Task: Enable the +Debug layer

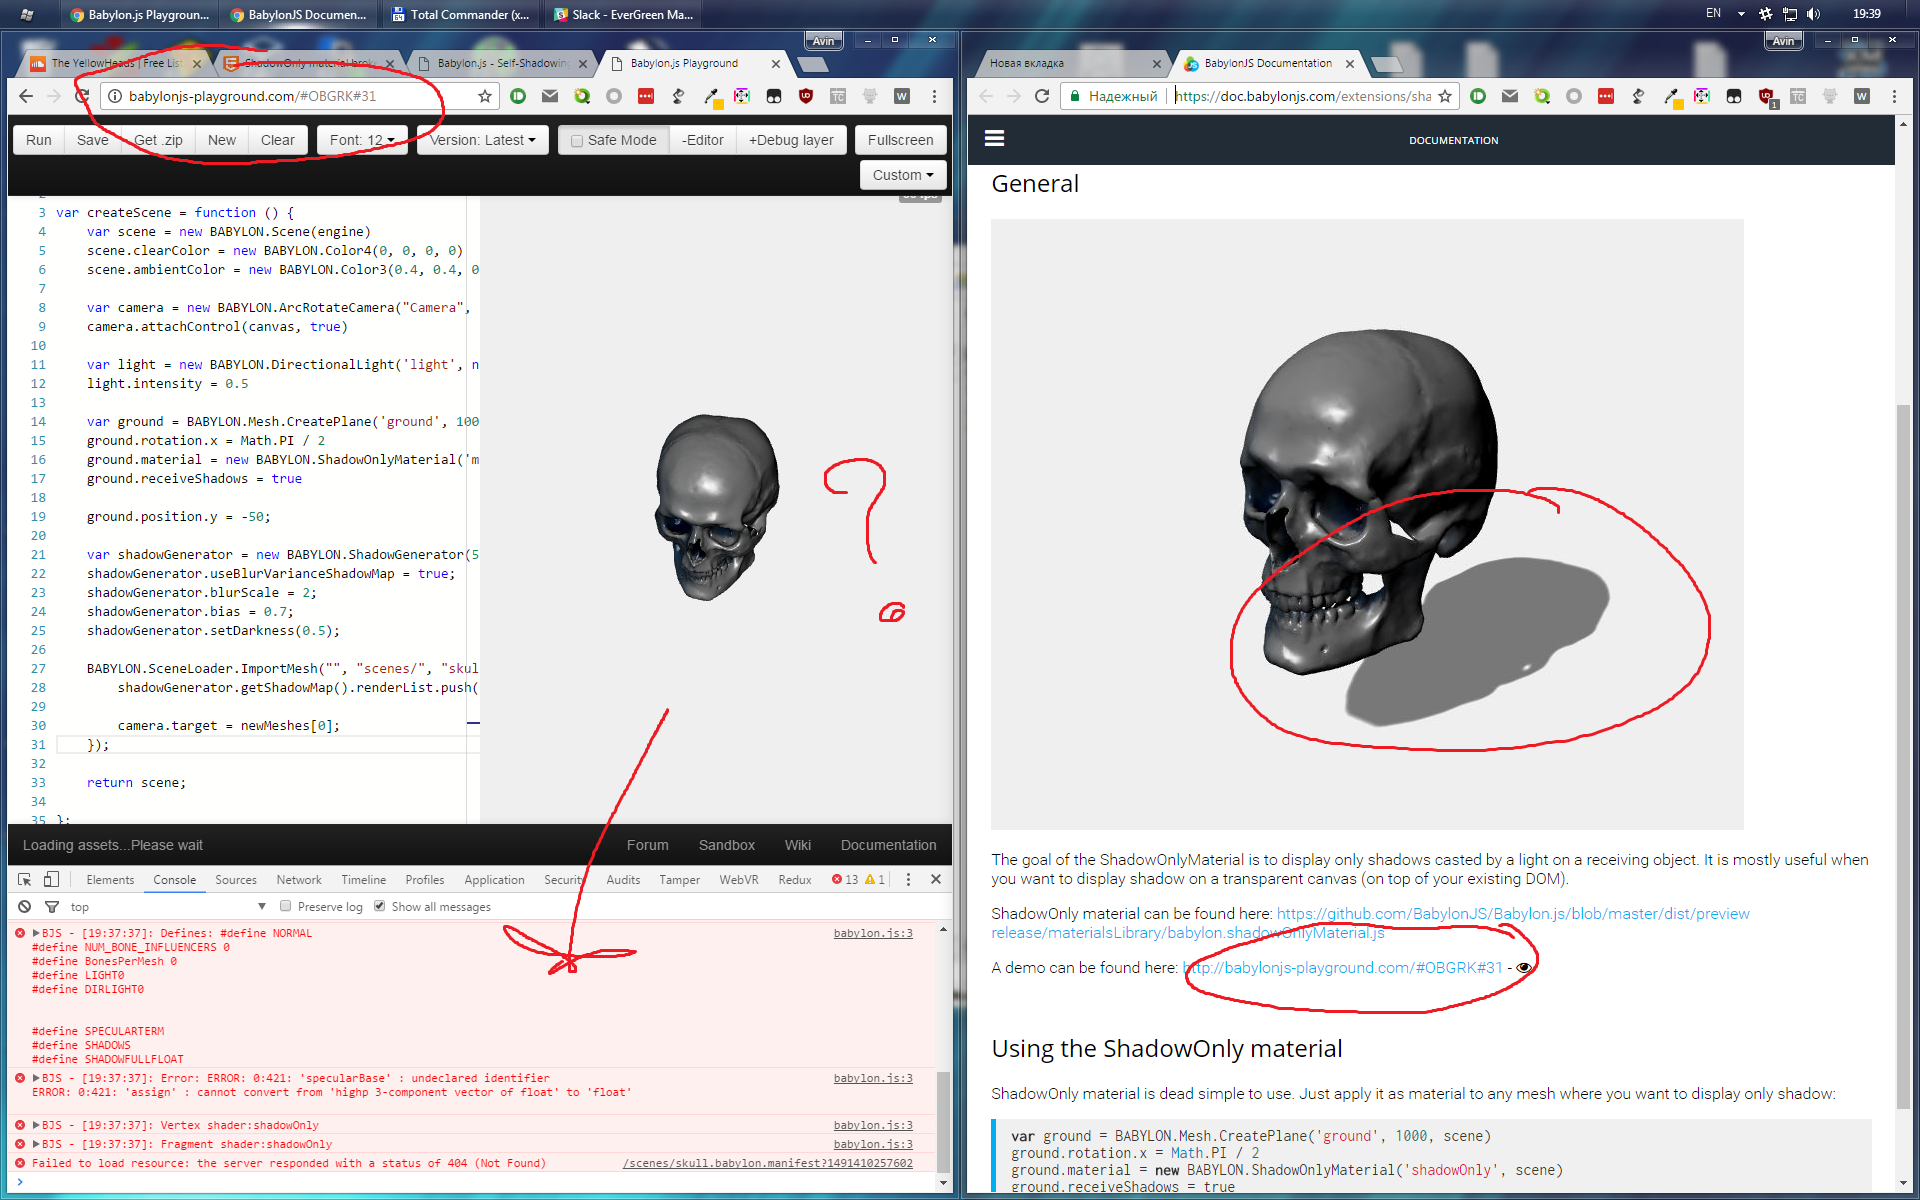Action: click(791, 140)
